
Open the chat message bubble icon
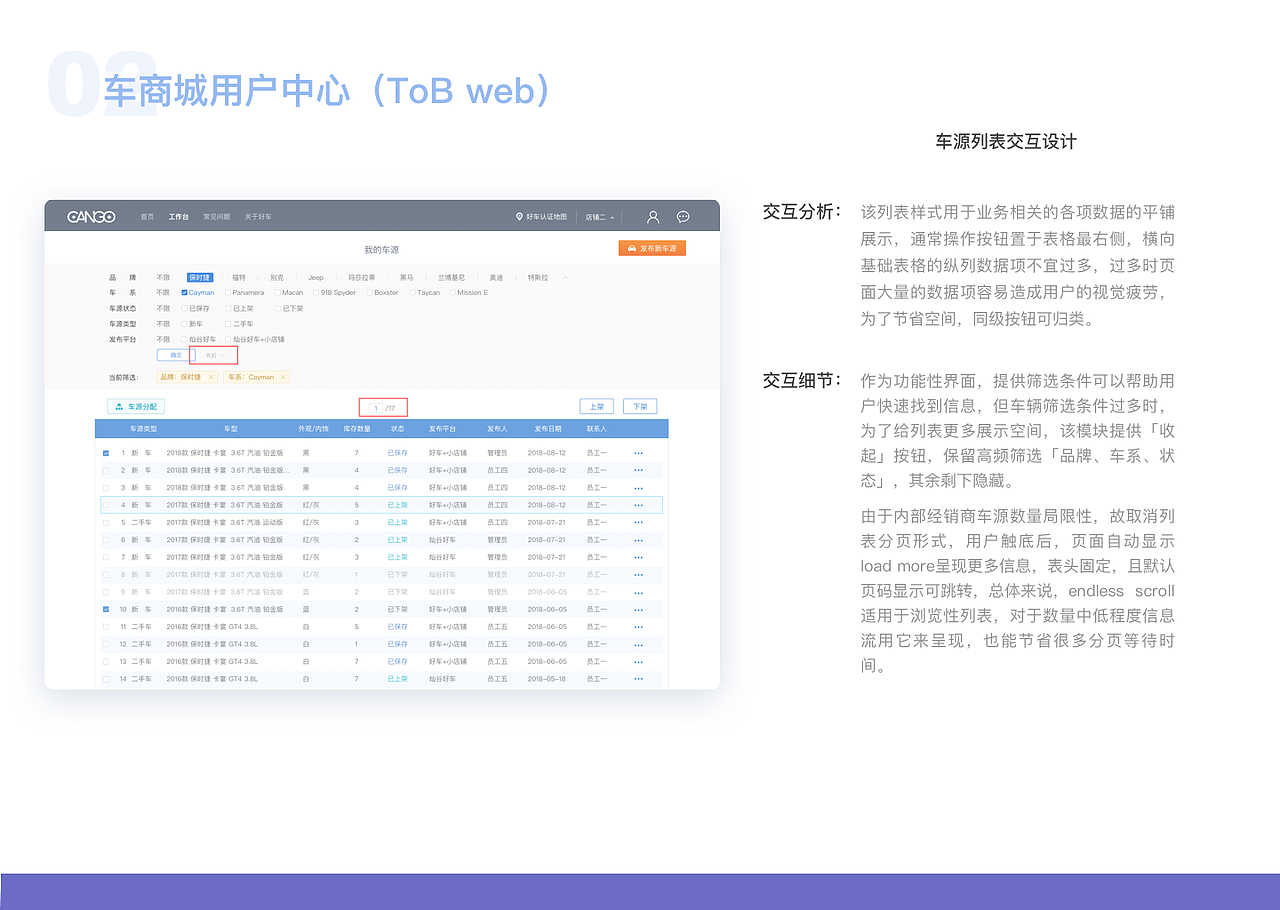pyautogui.click(x=683, y=216)
